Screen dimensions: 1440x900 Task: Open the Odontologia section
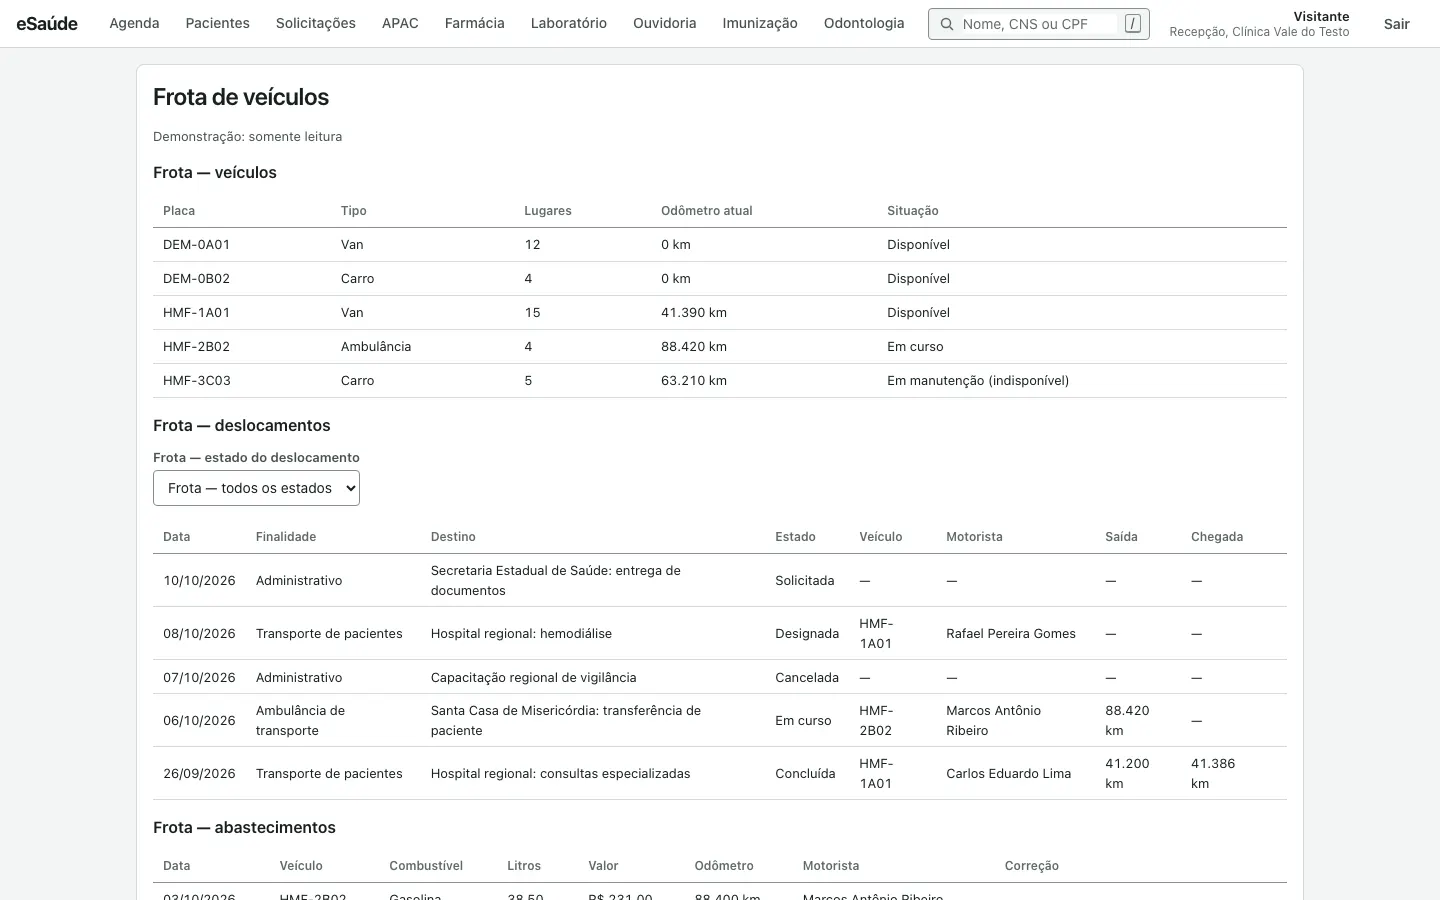(x=864, y=24)
